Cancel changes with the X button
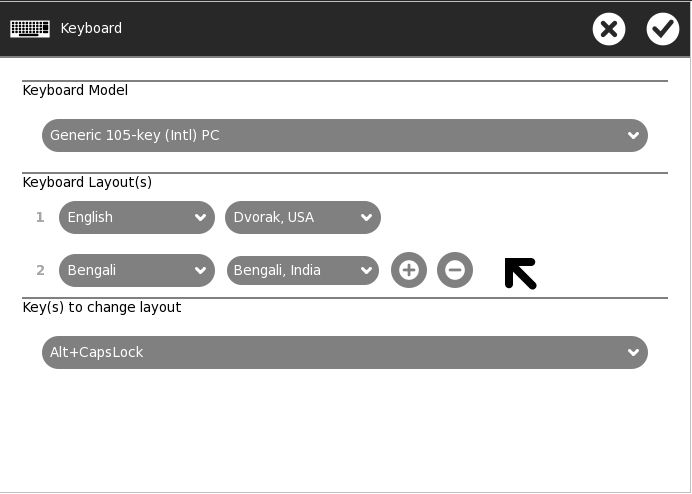This screenshot has width=692, height=494. click(609, 29)
